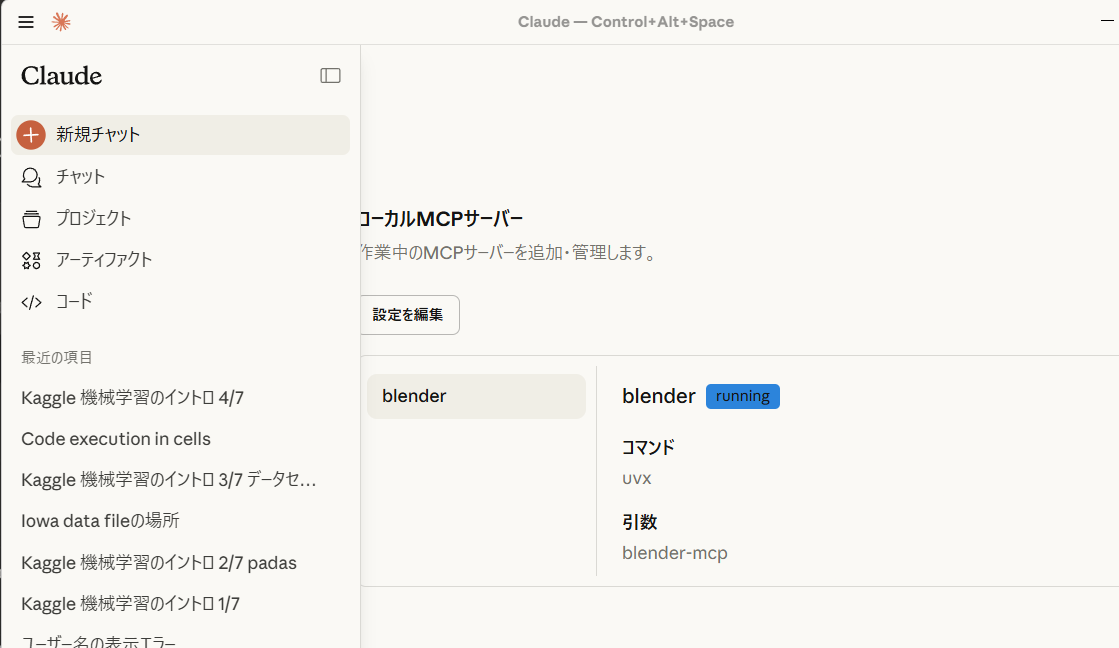Start a 新規チャット

181,135
